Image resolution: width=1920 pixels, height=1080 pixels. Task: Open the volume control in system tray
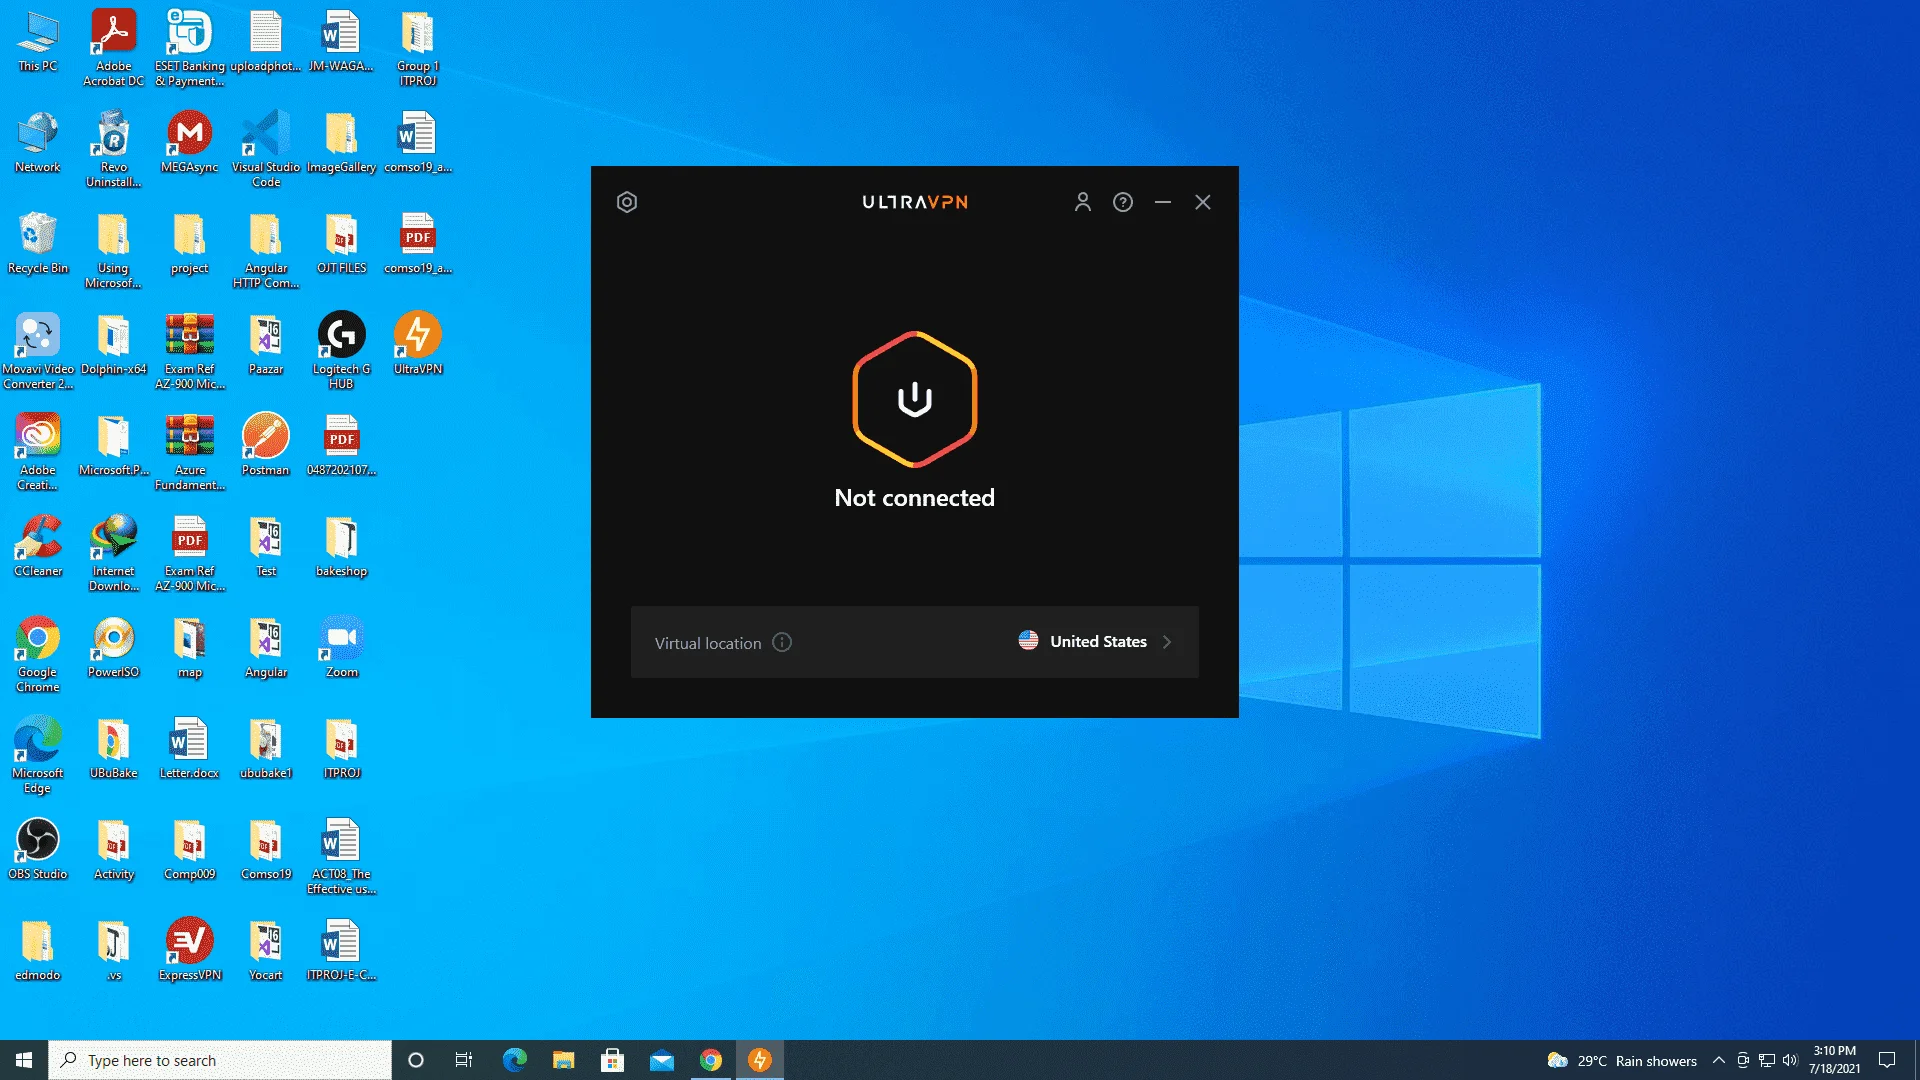coord(1790,1060)
